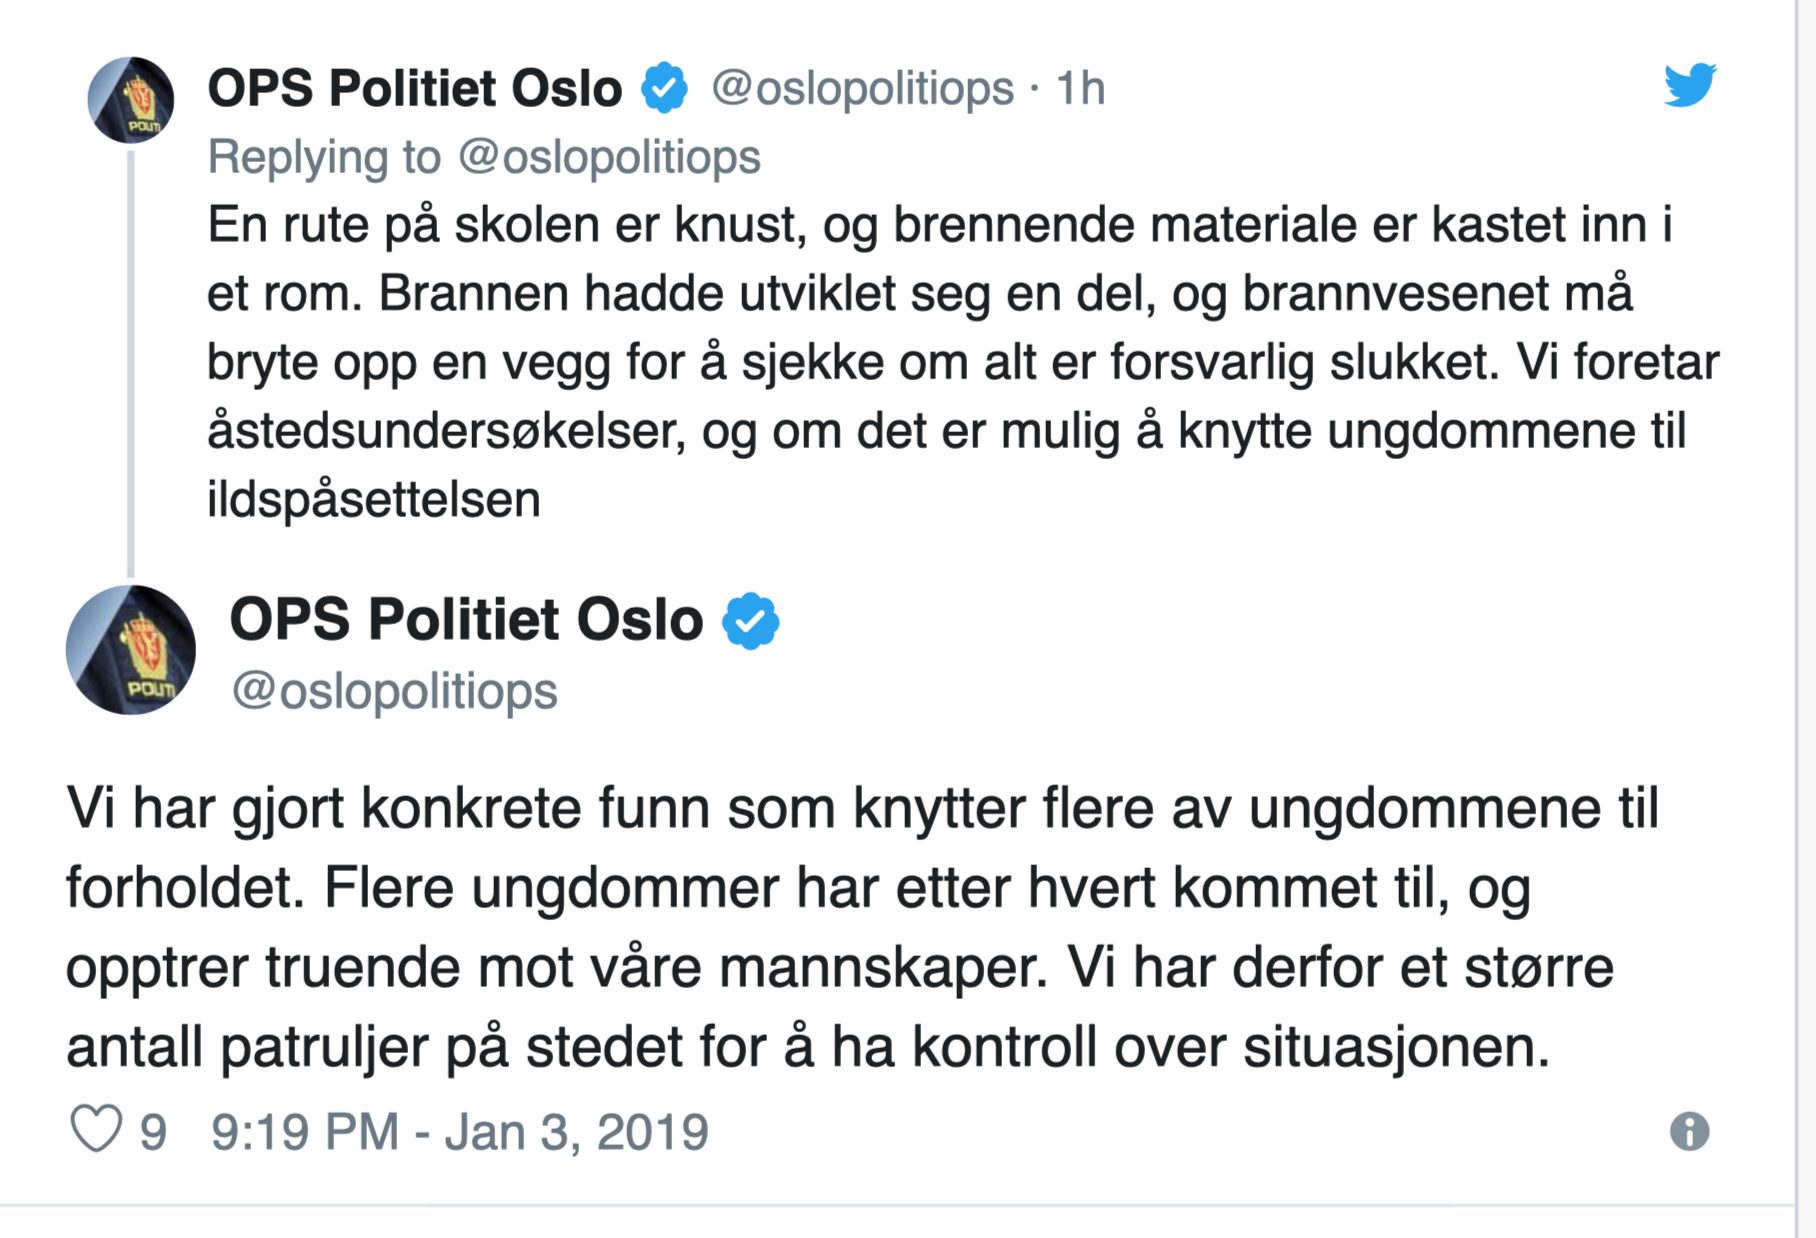This screenshot has width=1816, height=1238.
Task: Click the Twitter bird logo
Action: [1689, 84]
